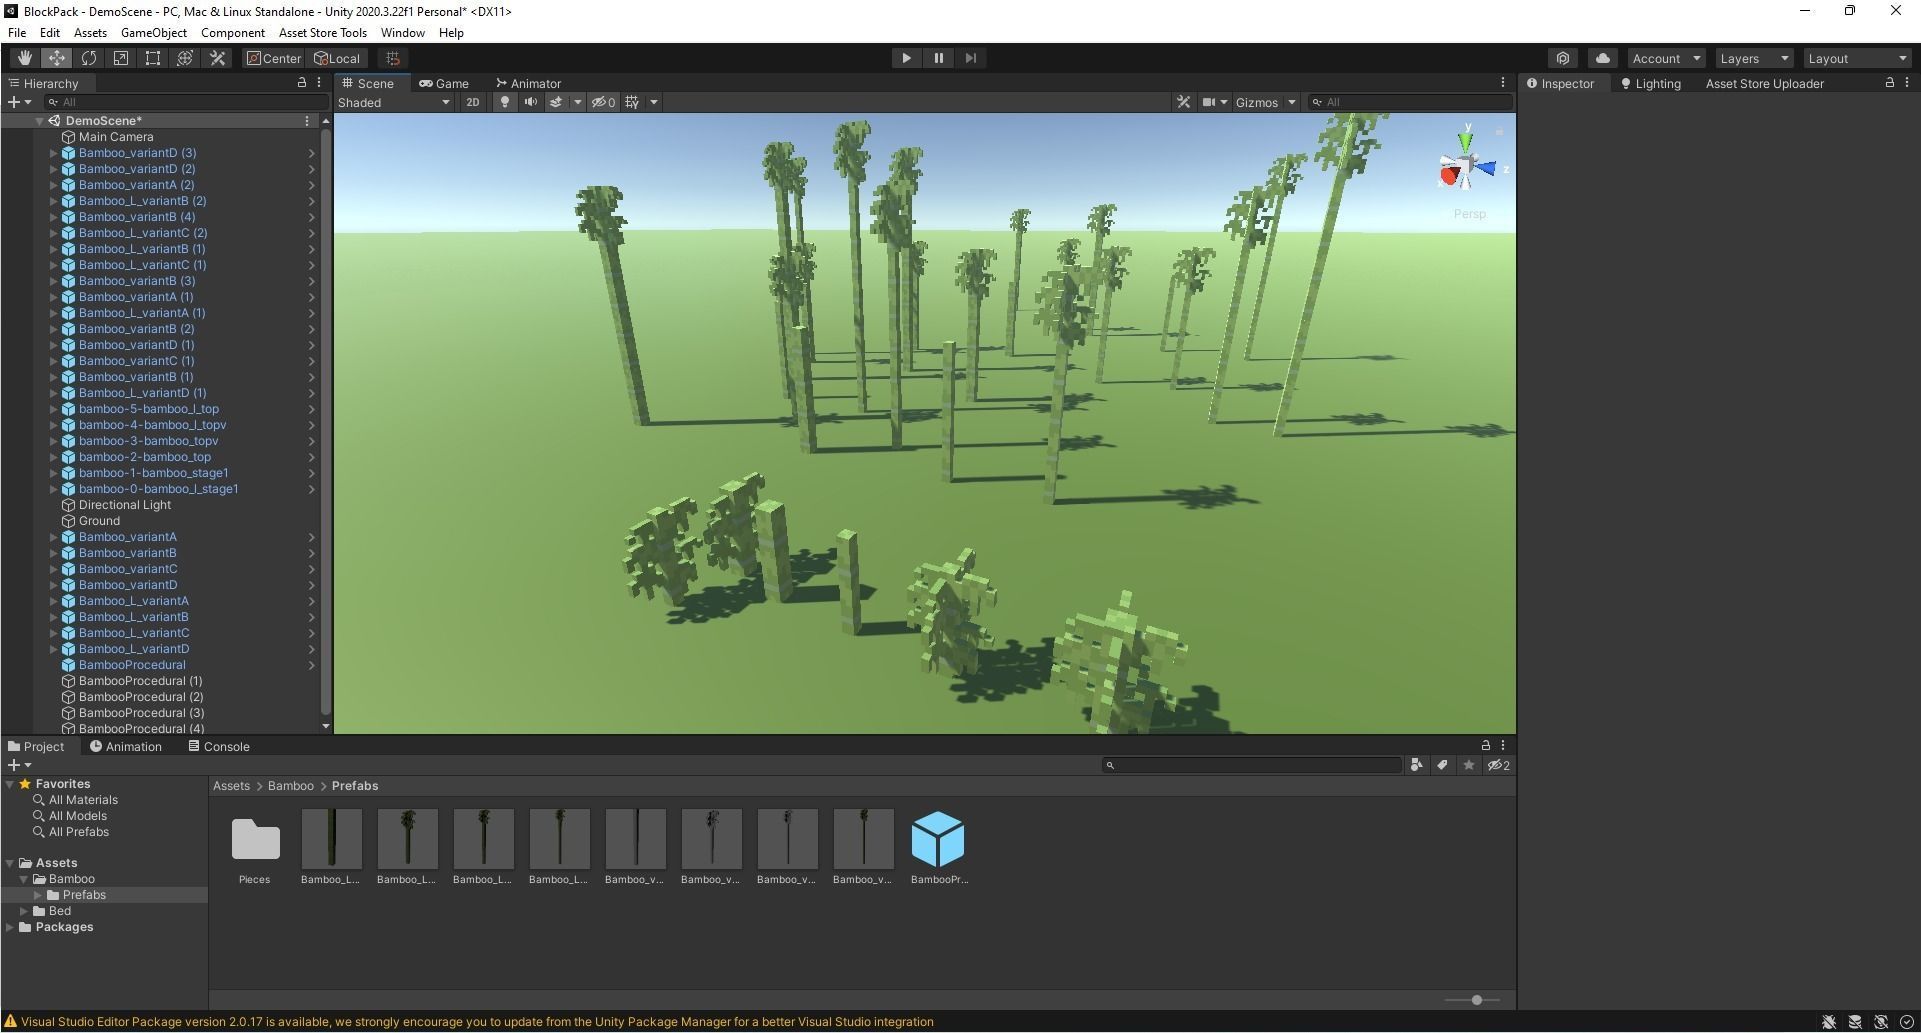This screenshot has height=1033, width=1921.
Task: Click the Unity cloud services icon
Action: point(1603,58)
